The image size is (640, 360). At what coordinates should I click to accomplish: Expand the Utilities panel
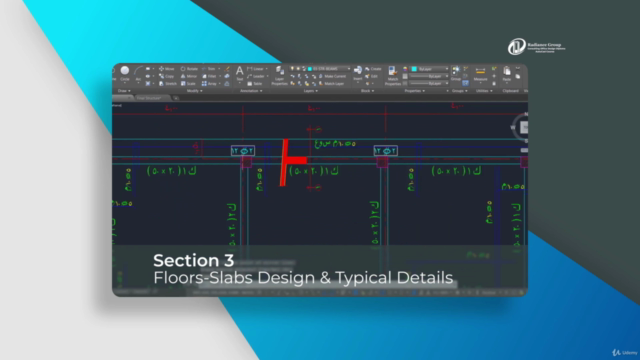[484, 91]
